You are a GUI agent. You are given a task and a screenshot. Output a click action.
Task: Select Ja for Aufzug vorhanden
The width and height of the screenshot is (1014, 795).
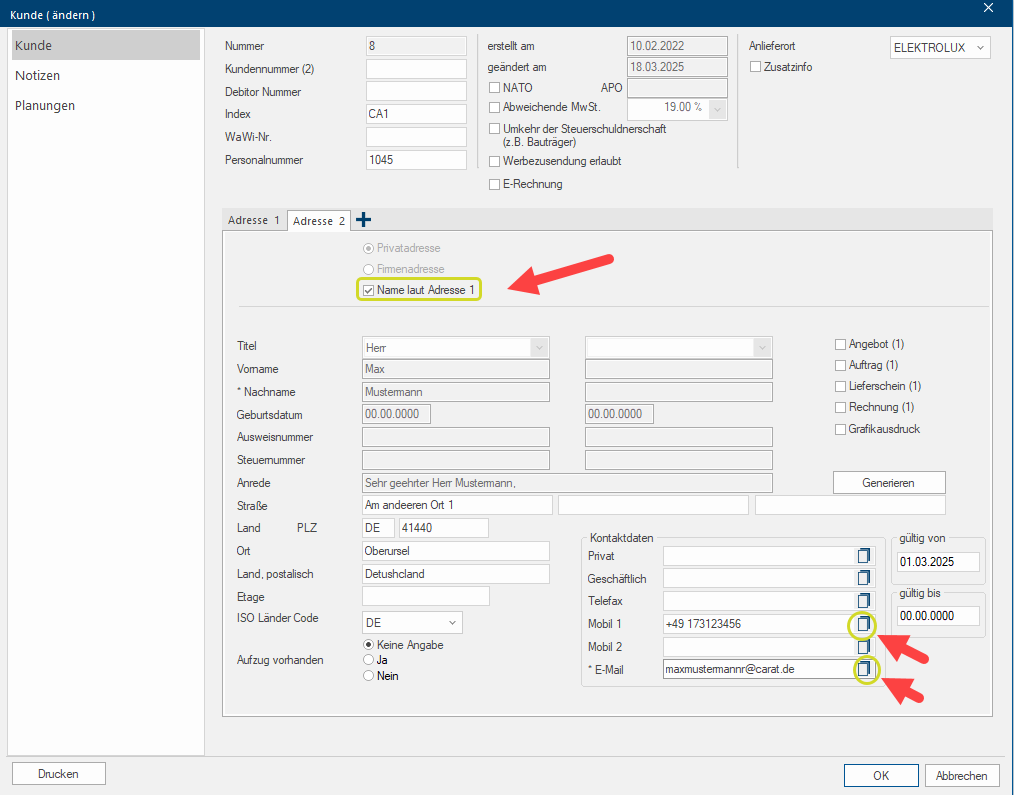(369, 660)
